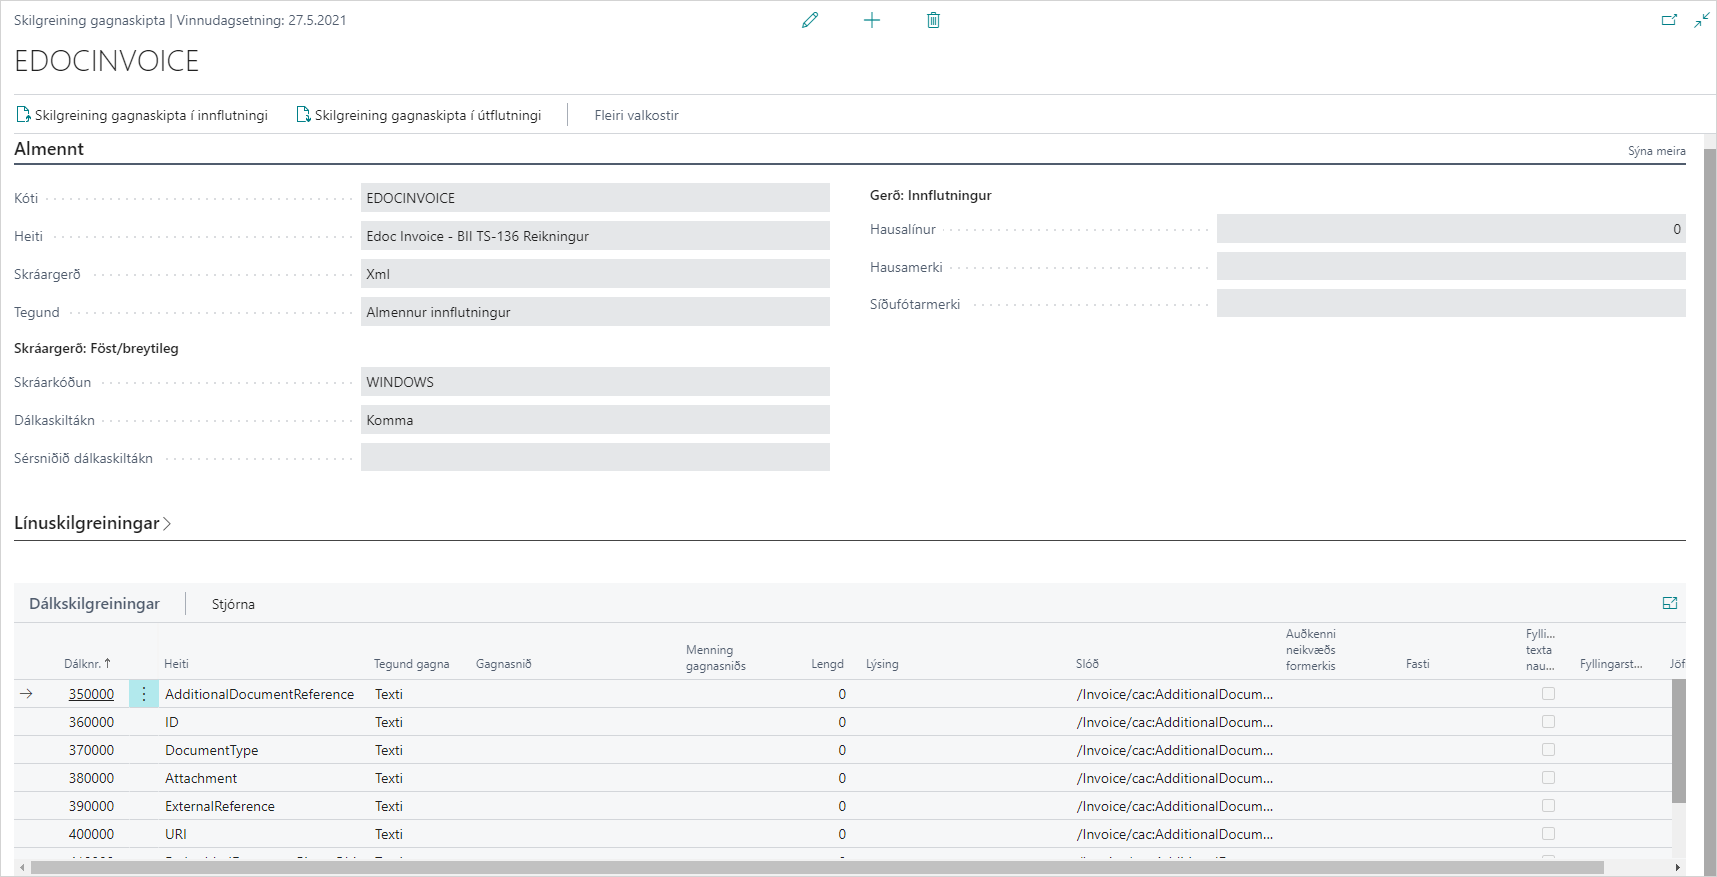This screenshot has height=877, width=1717.
Task: Click Texti data type in Attachment row
Action: tap(389, 778)
